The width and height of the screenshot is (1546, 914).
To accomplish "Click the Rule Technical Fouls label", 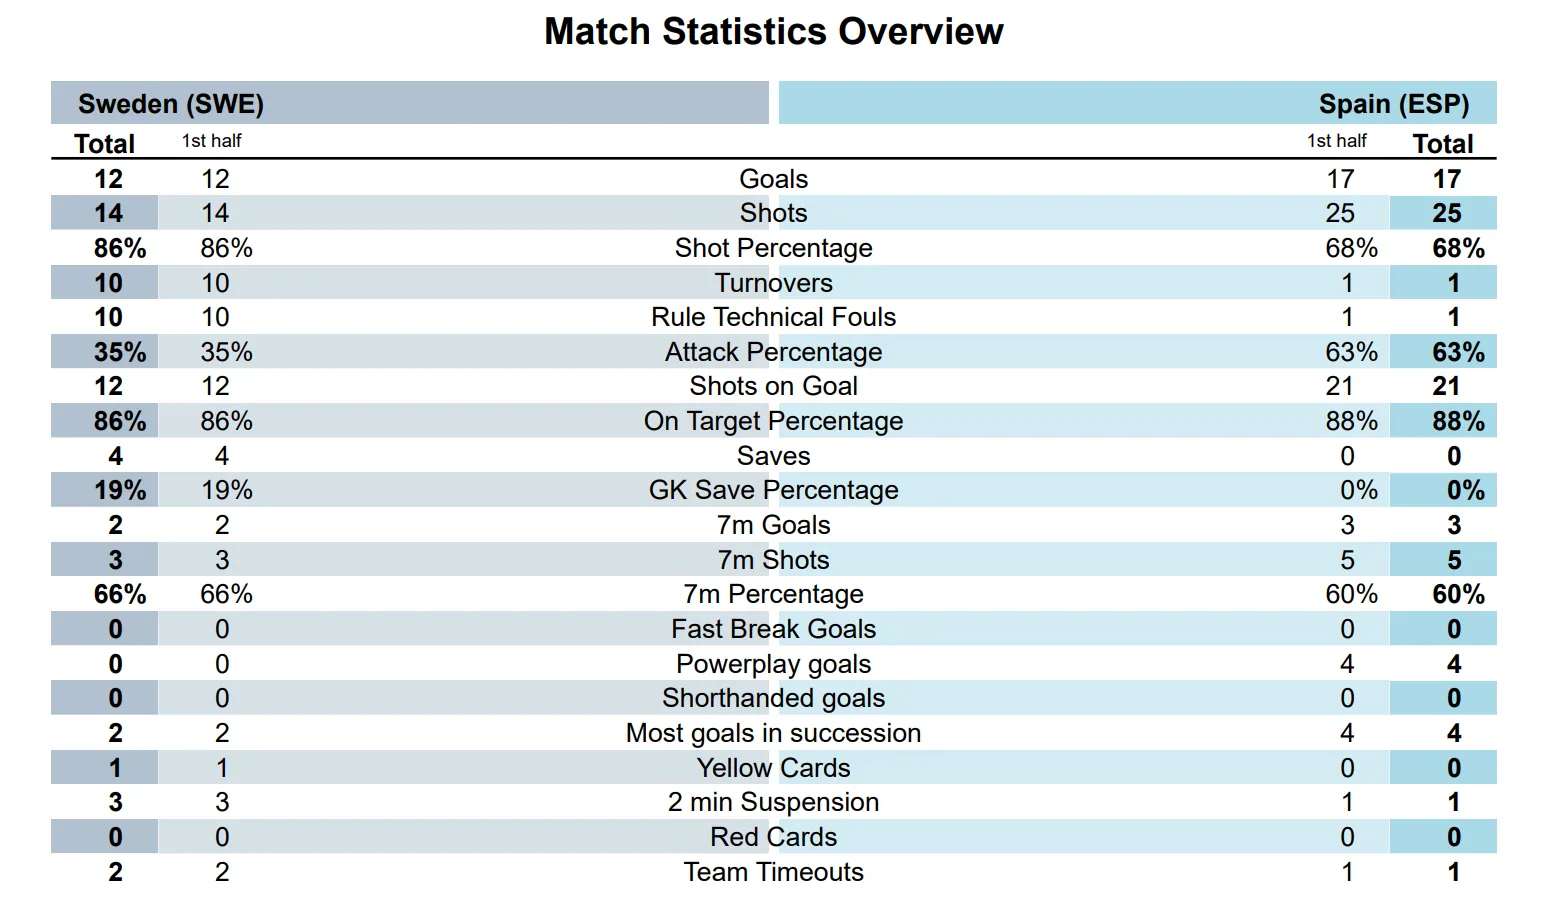I will point(773,317).
